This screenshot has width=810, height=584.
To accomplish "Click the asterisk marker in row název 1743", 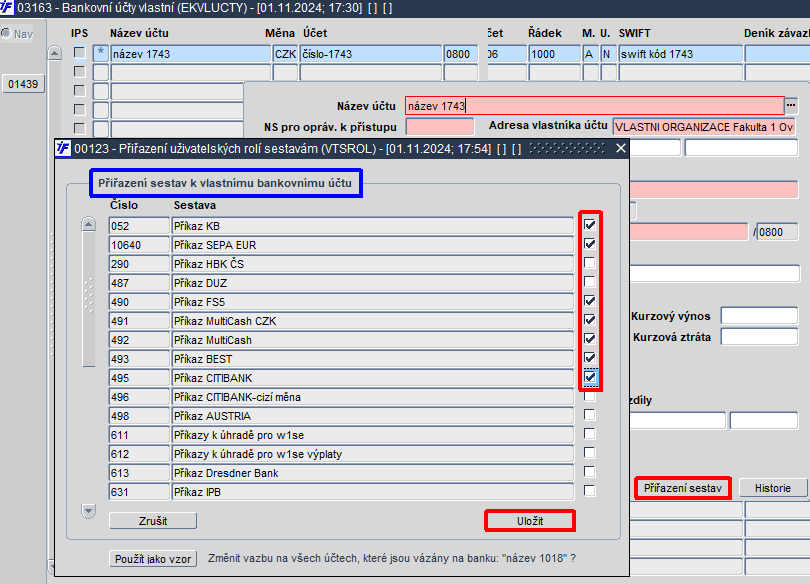I will [x=101, y=53].
